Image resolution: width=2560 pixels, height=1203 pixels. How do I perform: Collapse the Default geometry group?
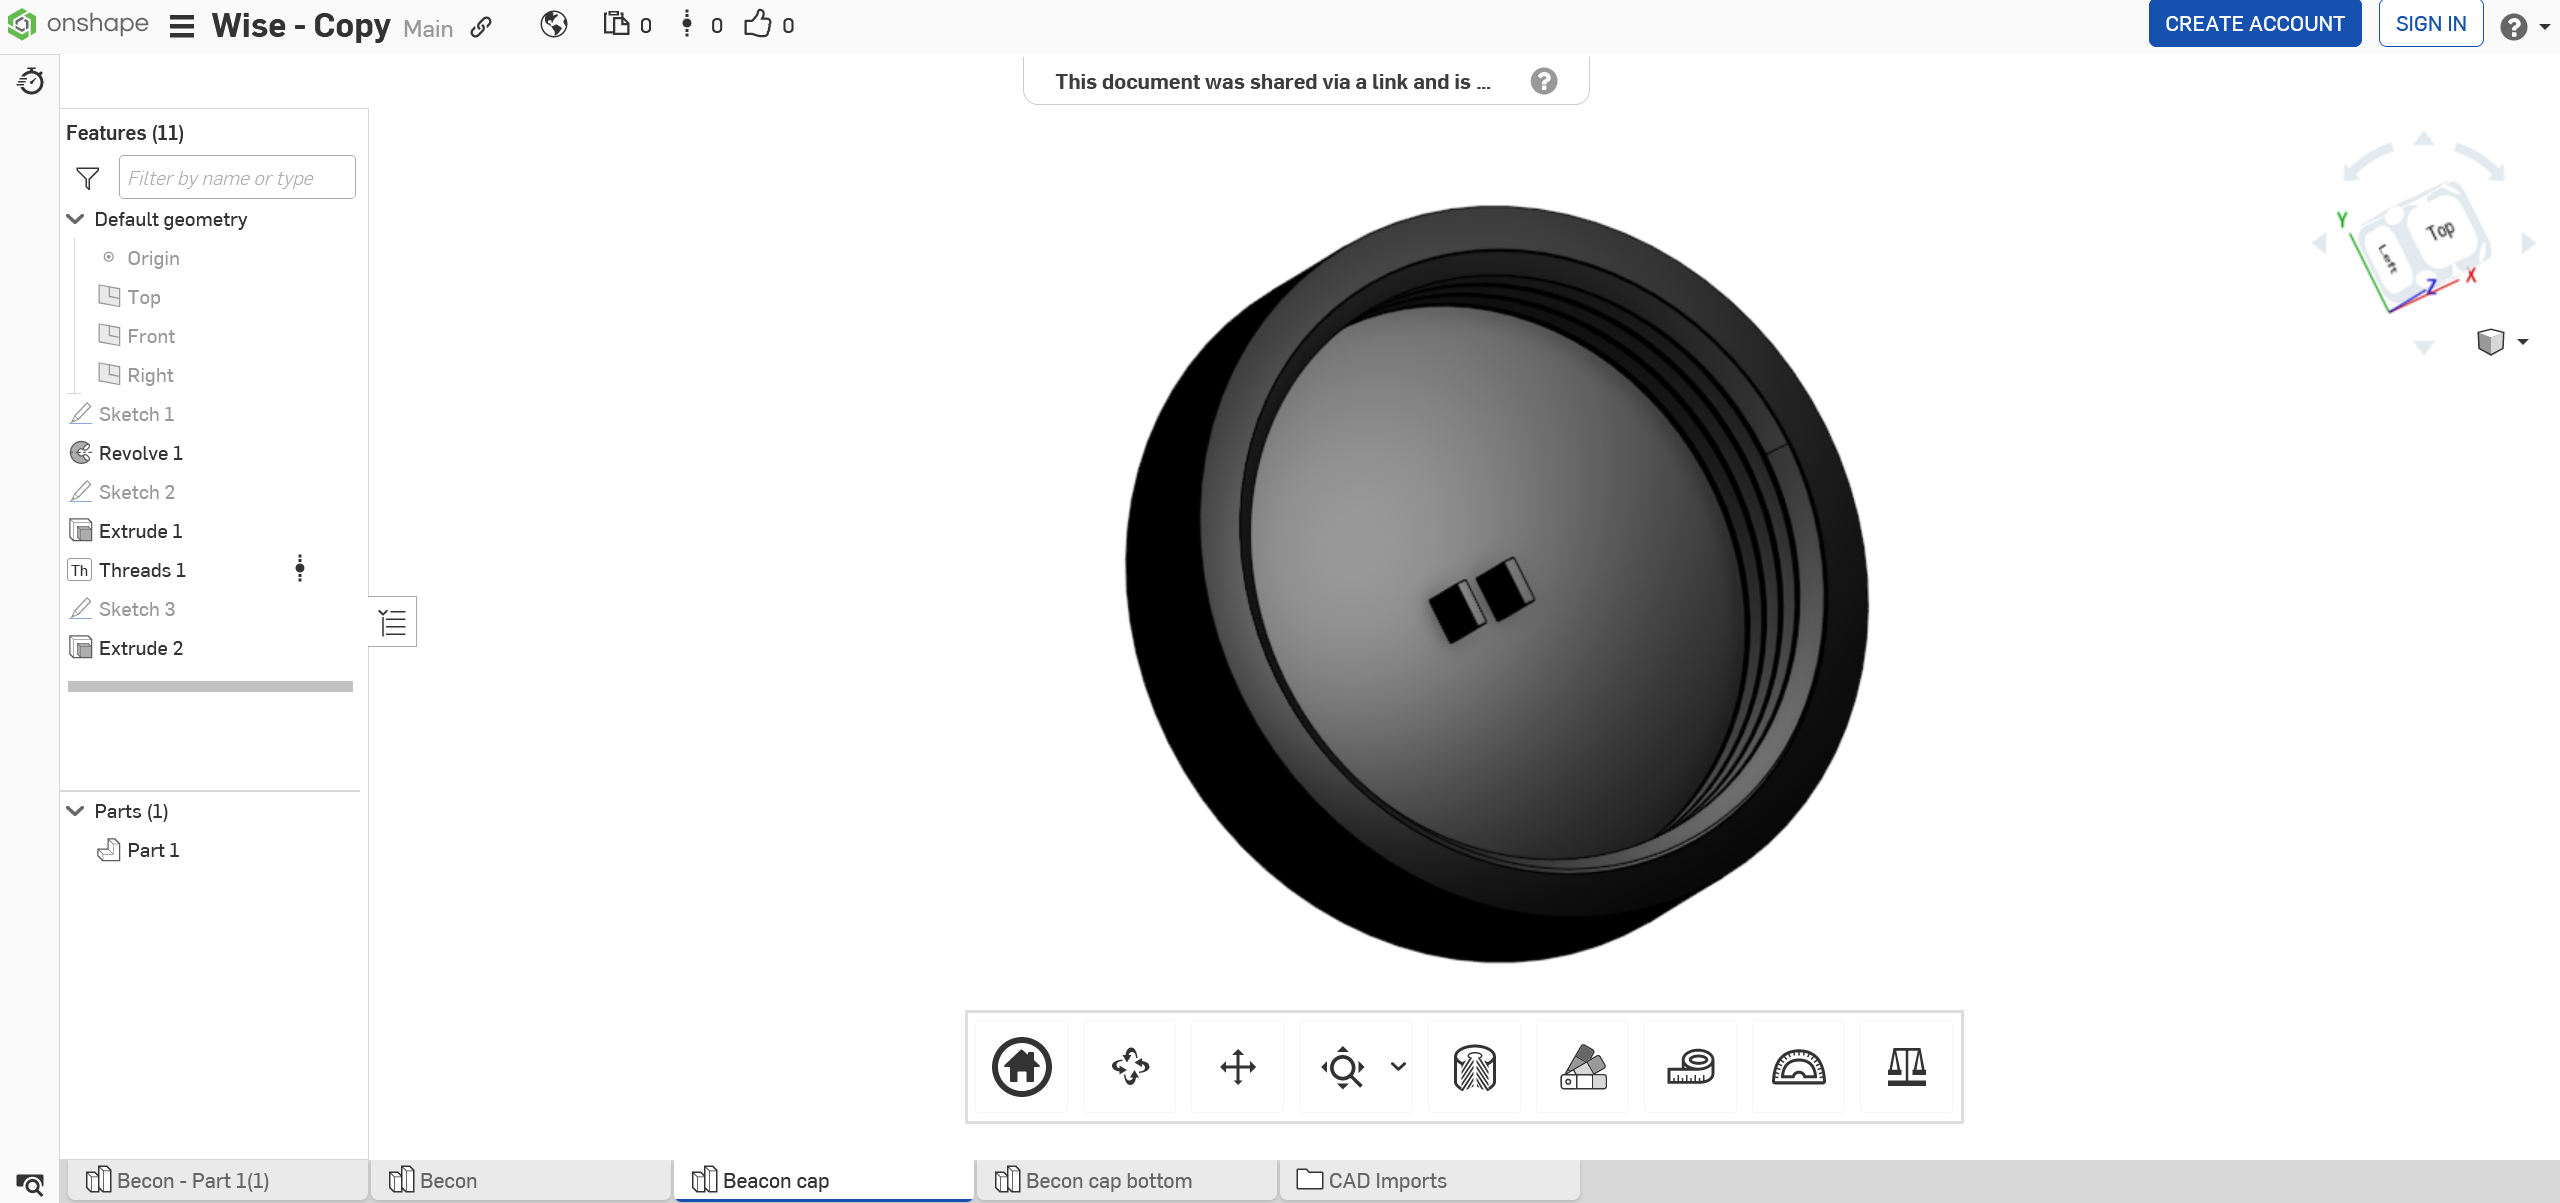75,219
